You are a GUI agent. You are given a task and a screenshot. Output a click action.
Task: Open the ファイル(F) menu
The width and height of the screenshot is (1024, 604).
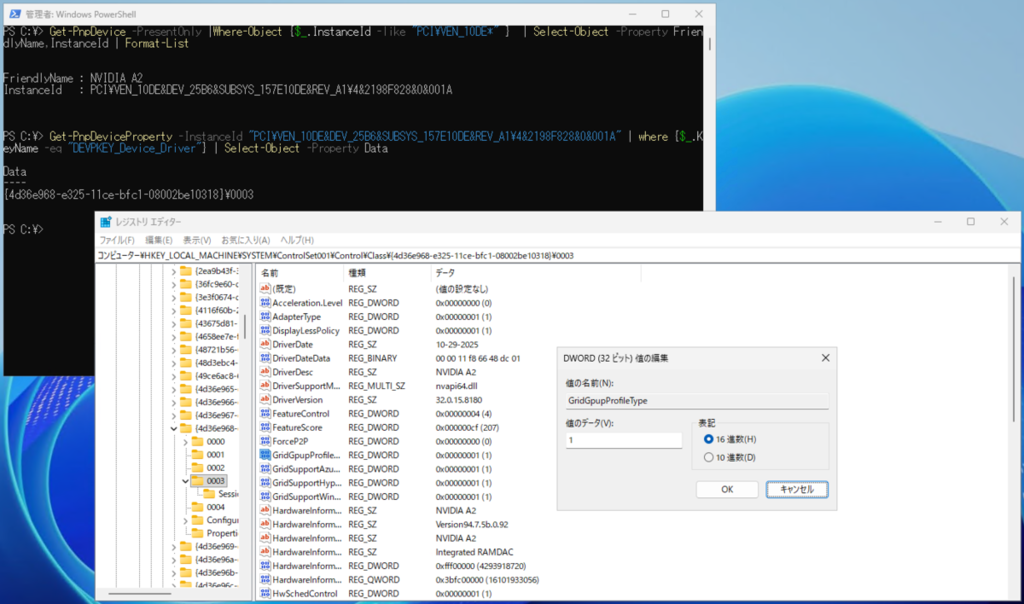click(x=117, y=240)
